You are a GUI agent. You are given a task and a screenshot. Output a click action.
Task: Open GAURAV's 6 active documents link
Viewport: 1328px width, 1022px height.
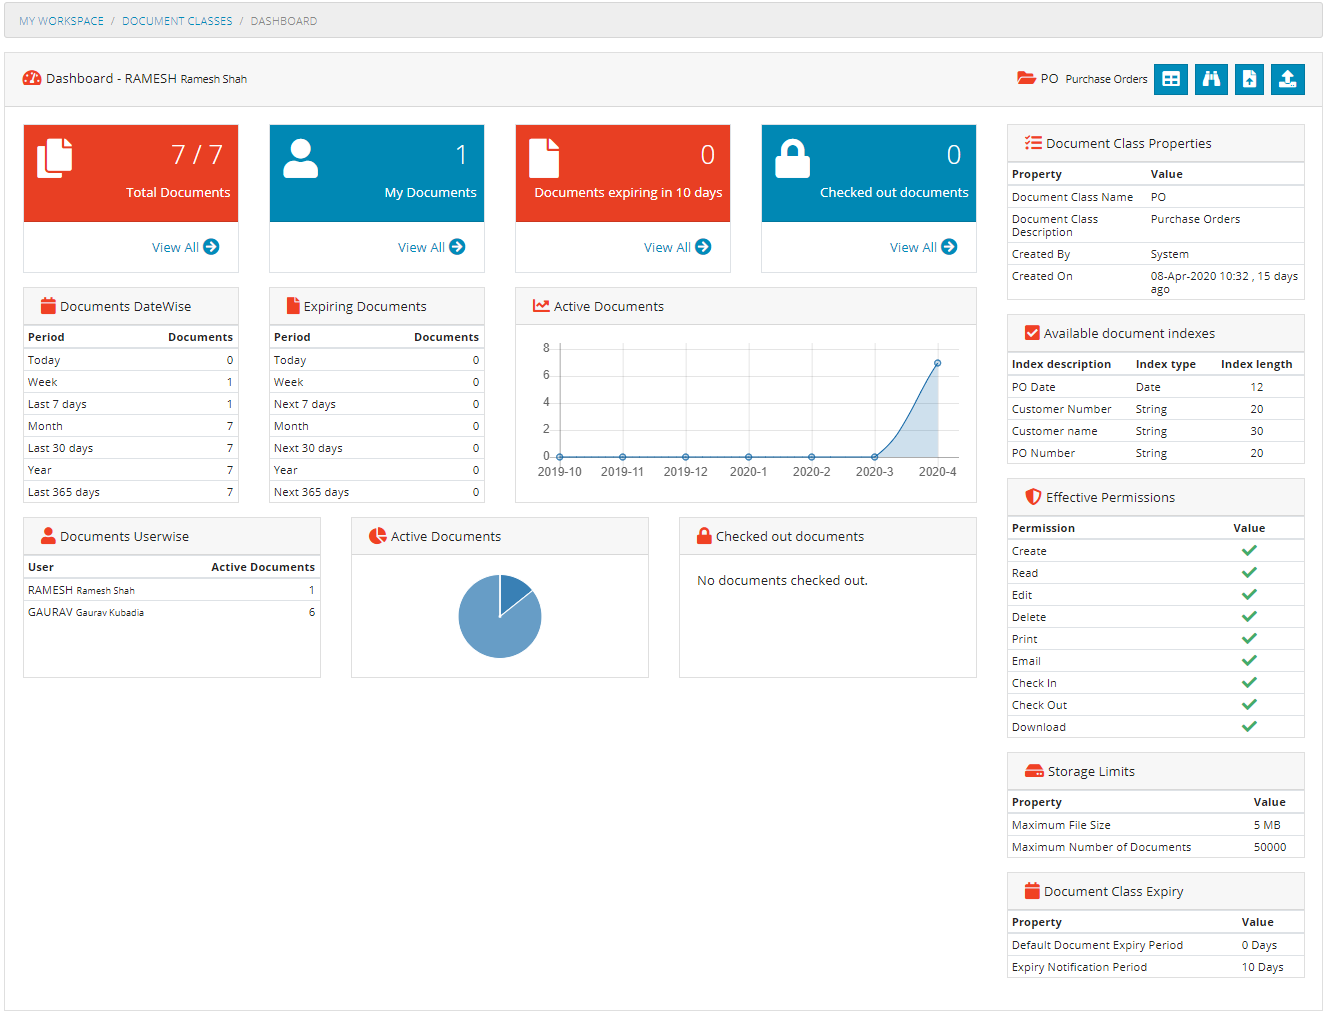(311, 611)
